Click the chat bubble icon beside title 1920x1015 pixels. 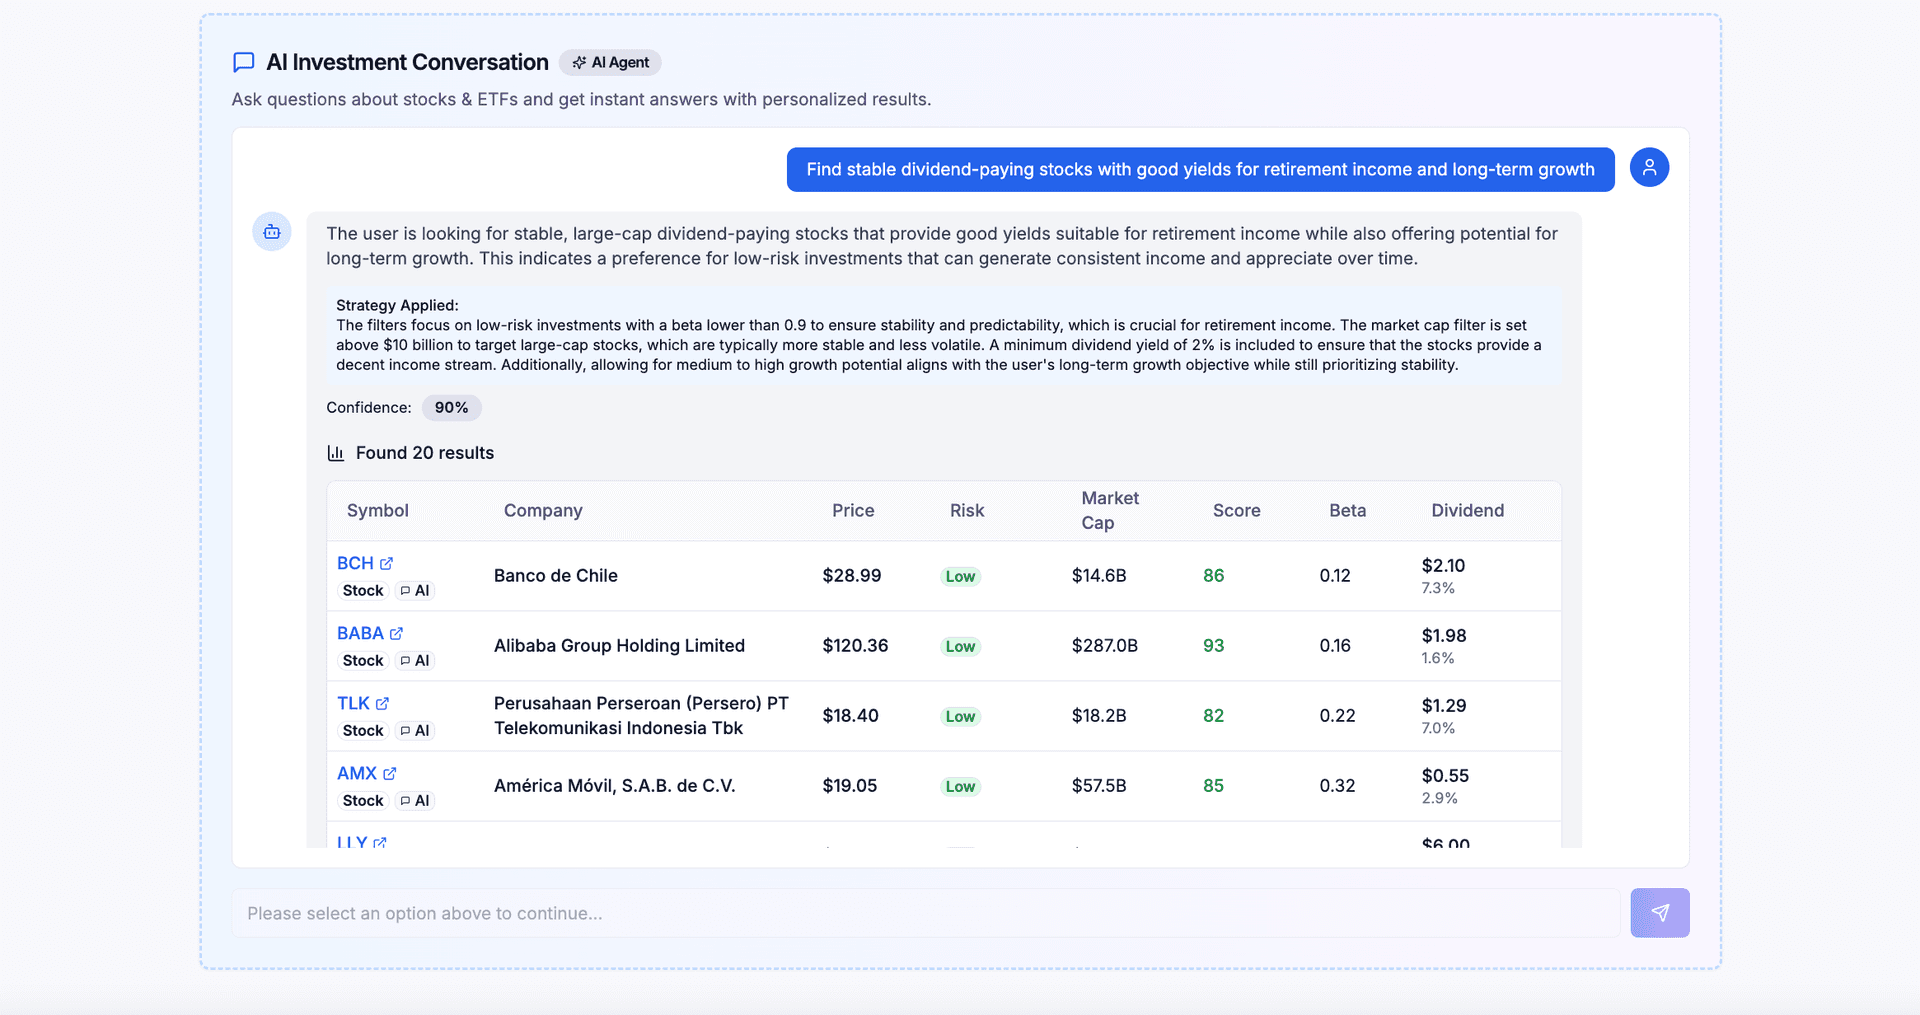click(x=243, y=63)
